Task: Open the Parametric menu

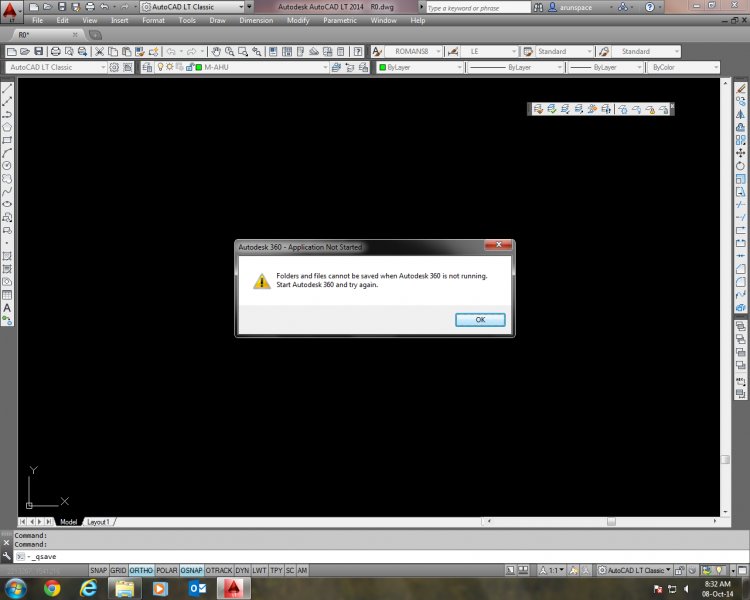Action: (340, 20)
